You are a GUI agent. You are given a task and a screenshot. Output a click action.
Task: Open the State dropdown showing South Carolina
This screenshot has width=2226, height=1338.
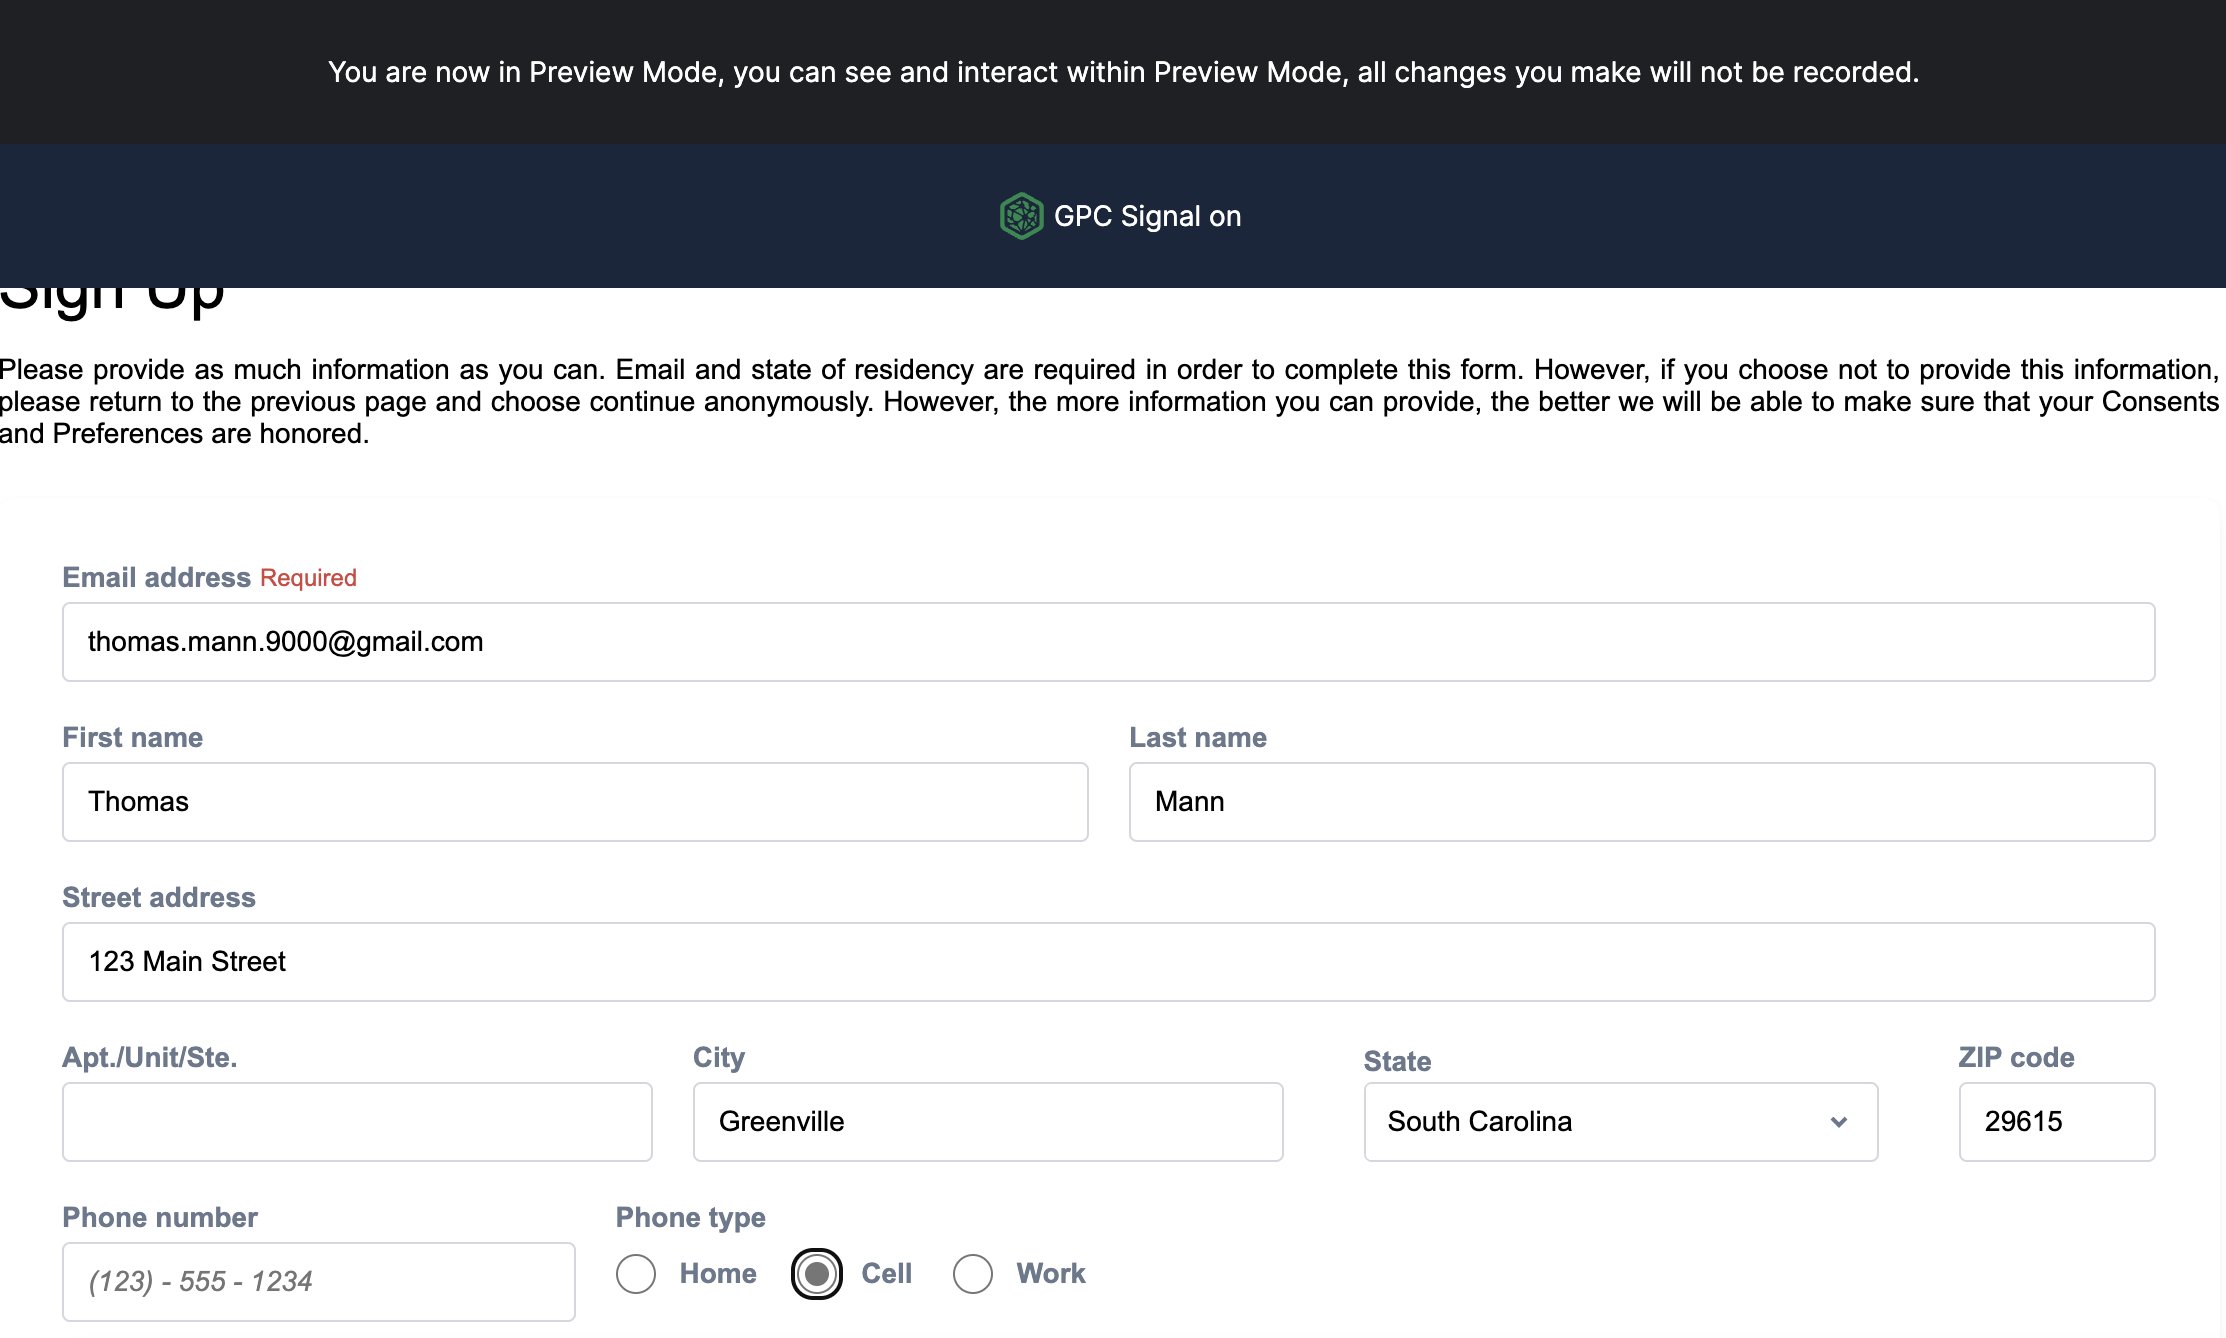pos(1600,1122)
